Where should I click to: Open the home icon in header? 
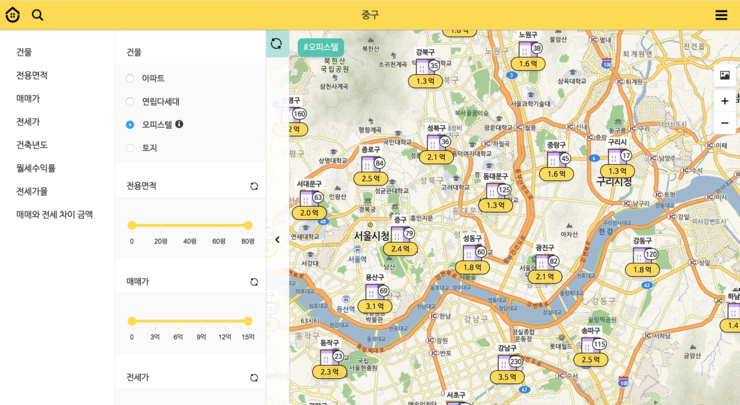coord(13,15)
